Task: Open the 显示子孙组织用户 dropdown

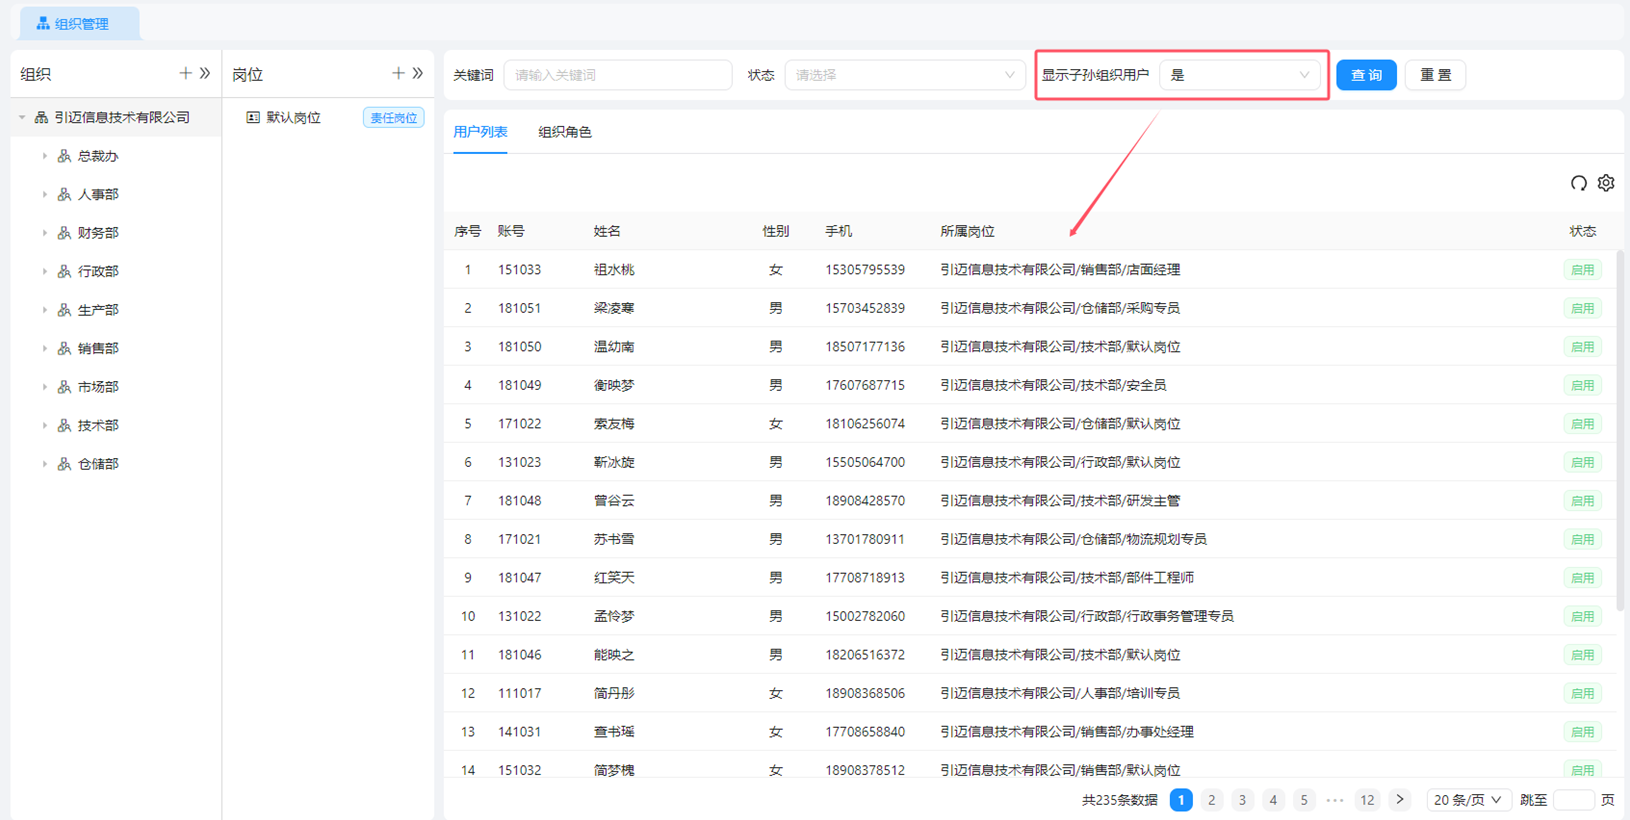Action: 1239,75
